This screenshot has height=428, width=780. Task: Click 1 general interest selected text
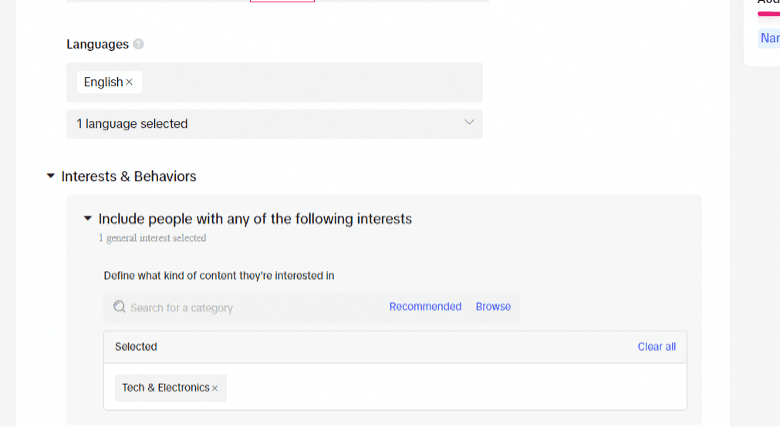[152, 238]
